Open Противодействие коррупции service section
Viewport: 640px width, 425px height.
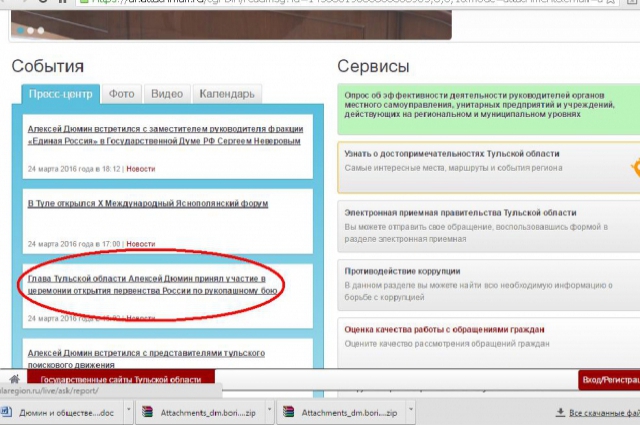[402, 271]
